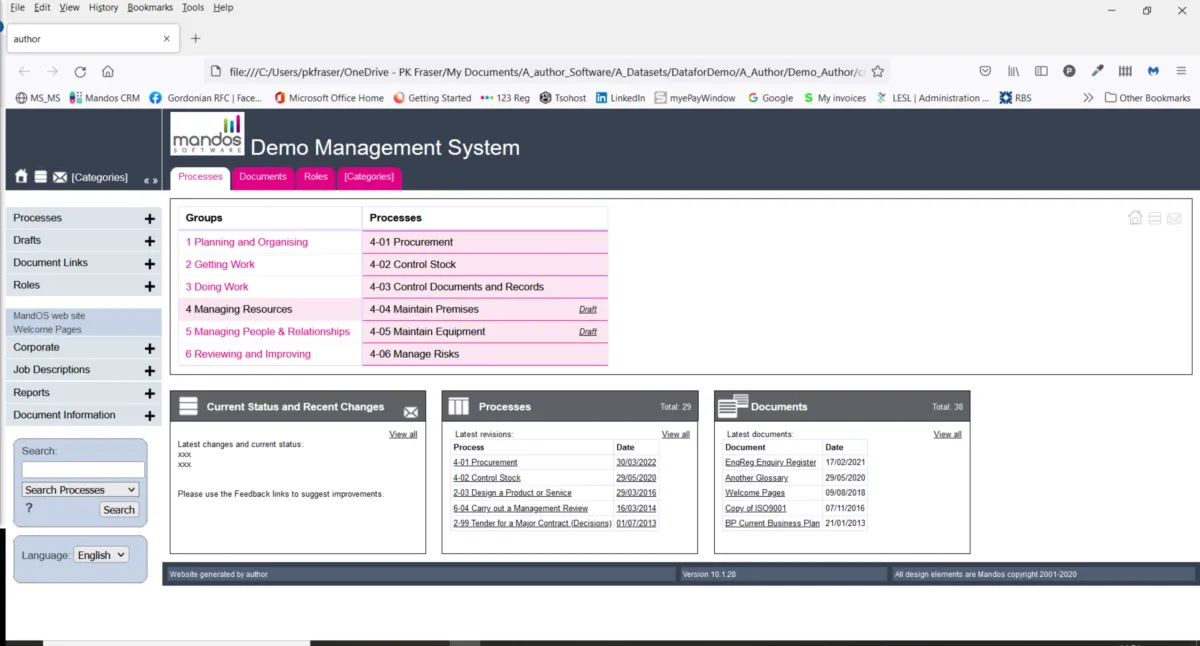Switch to the [Categories] tab
1200x646 pixels.
[369, 177]
